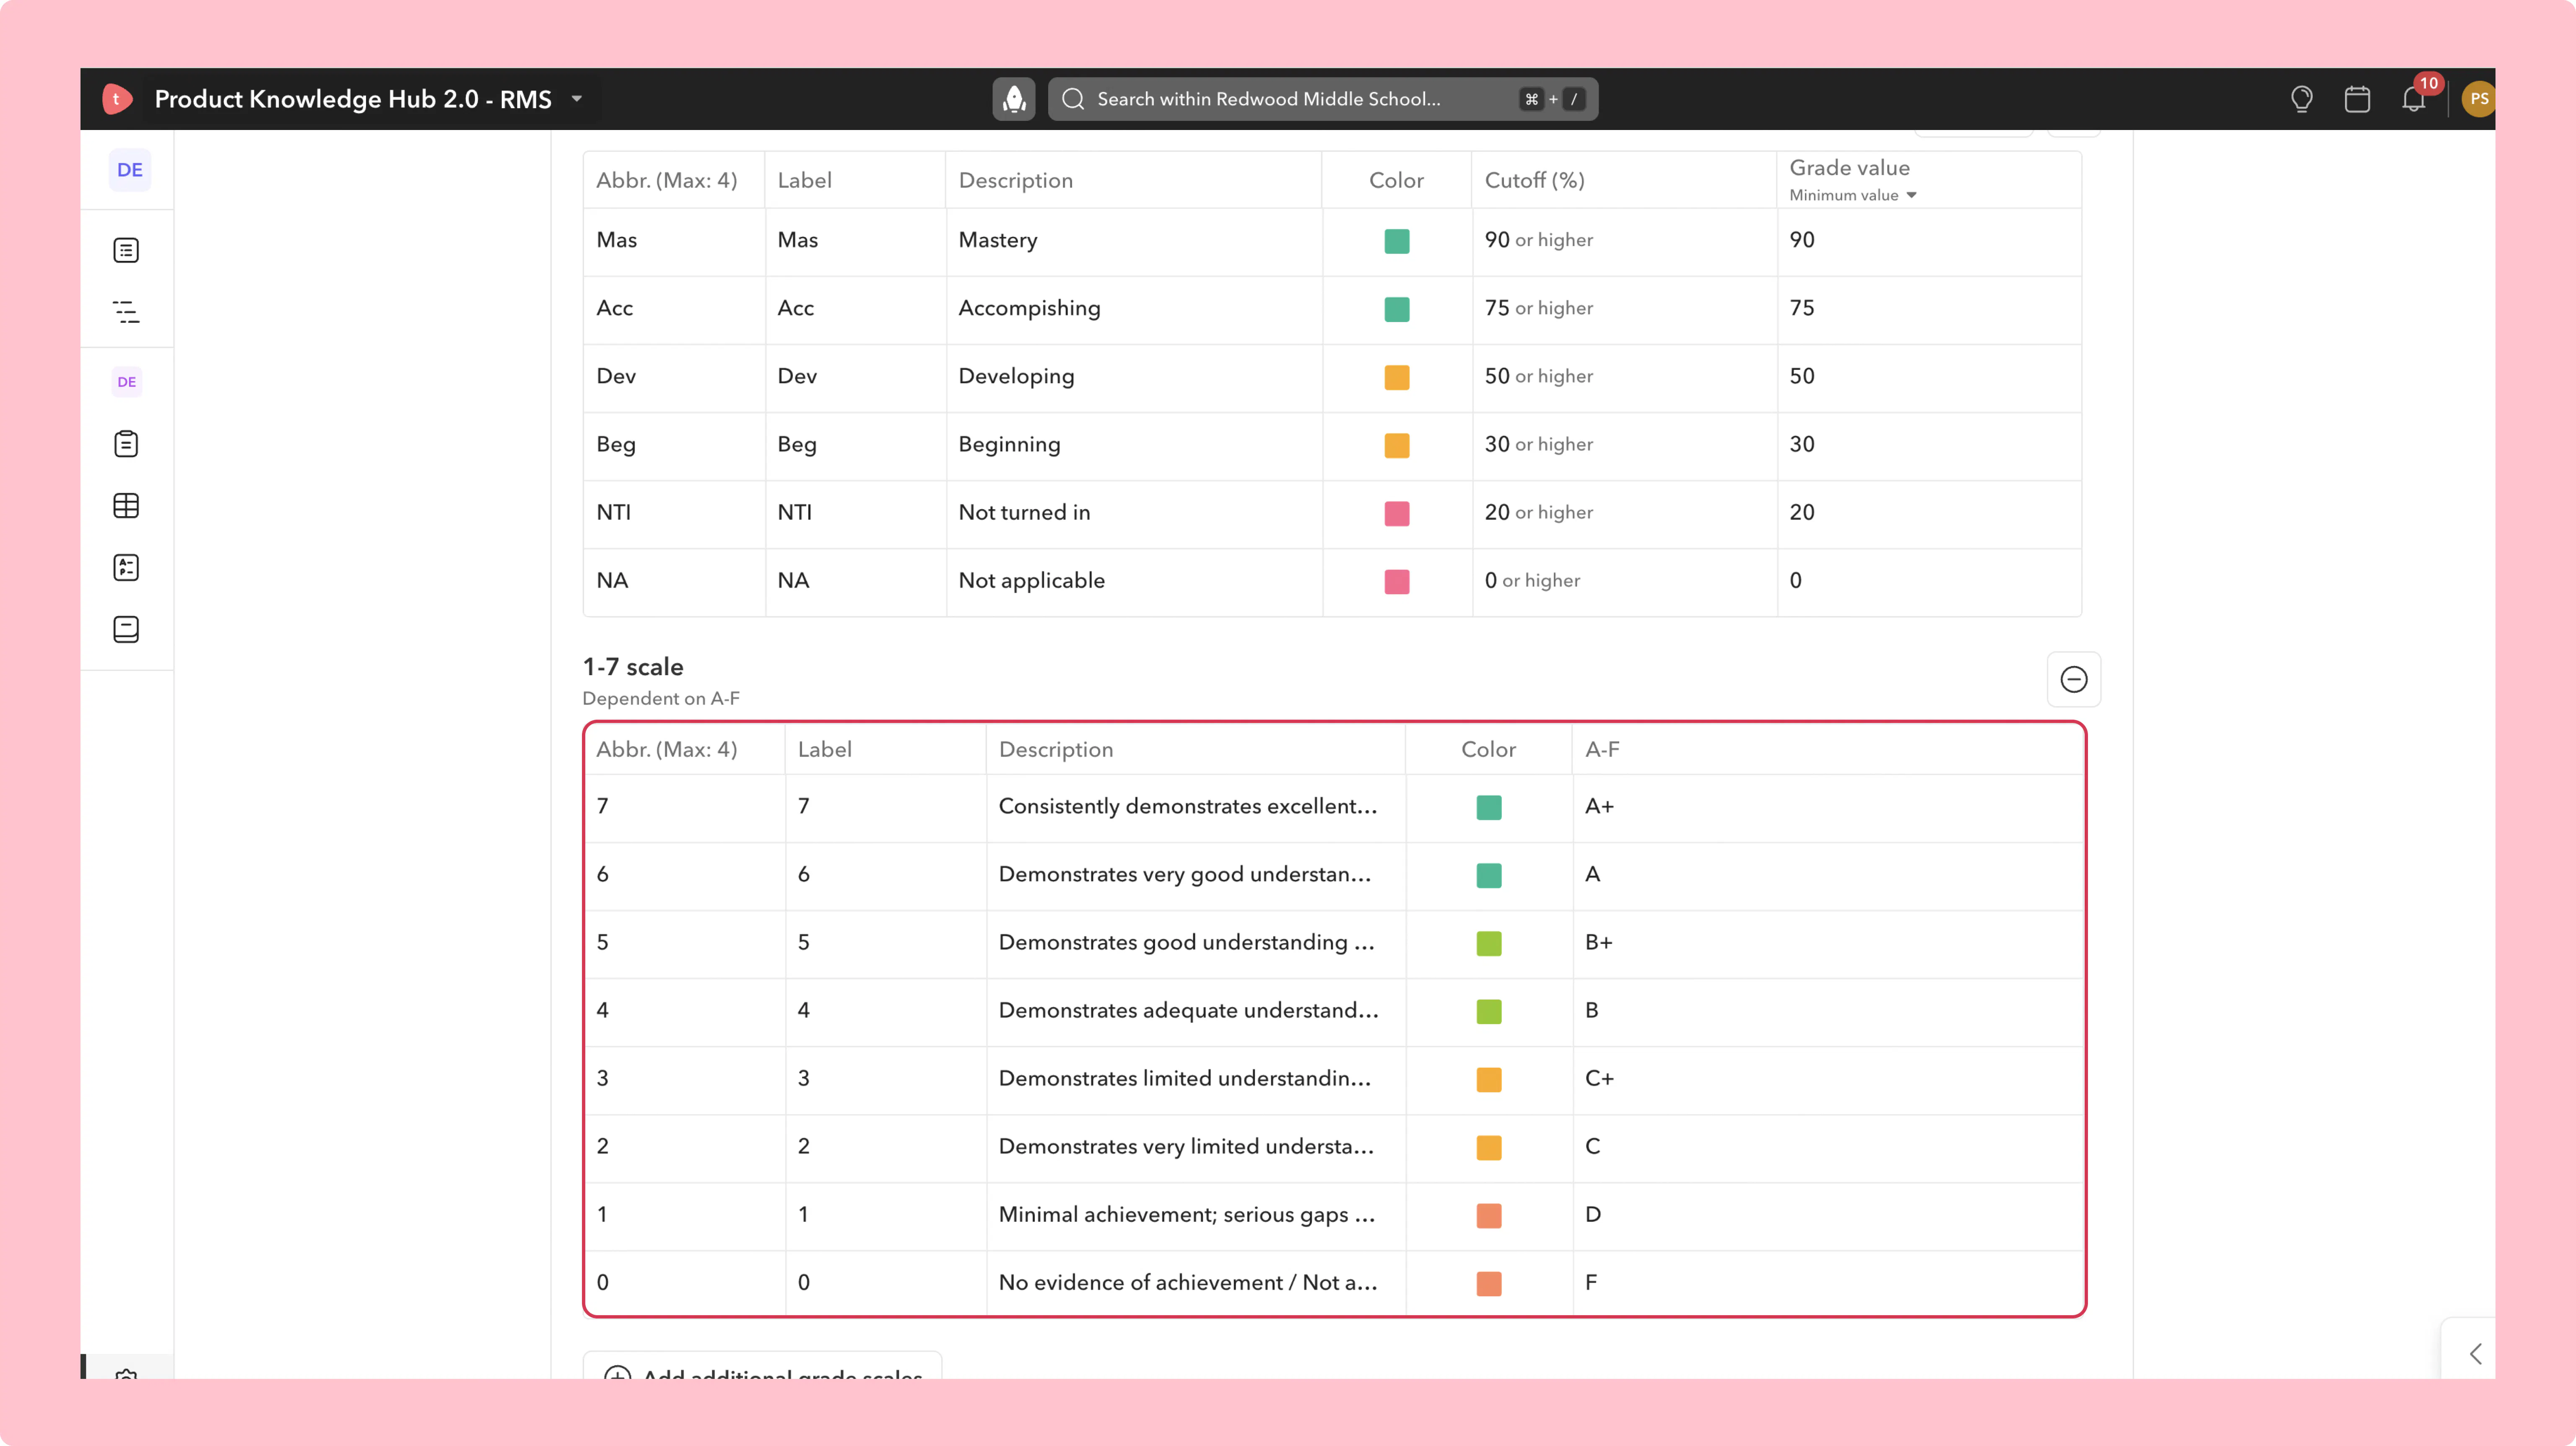Select the small purple DE sidebar badge
Screen dimensions: 2576x1446
[x=127, y=382]
